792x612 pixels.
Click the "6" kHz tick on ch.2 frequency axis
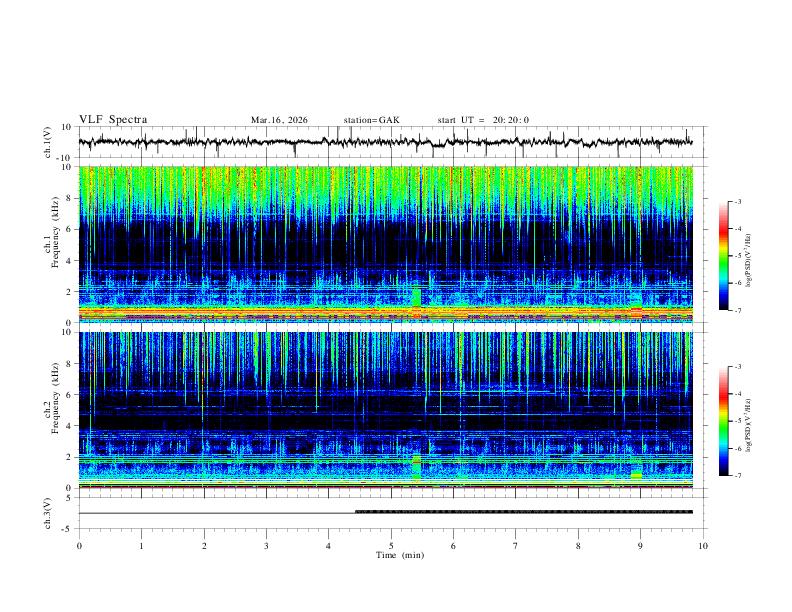pos(70,395)
